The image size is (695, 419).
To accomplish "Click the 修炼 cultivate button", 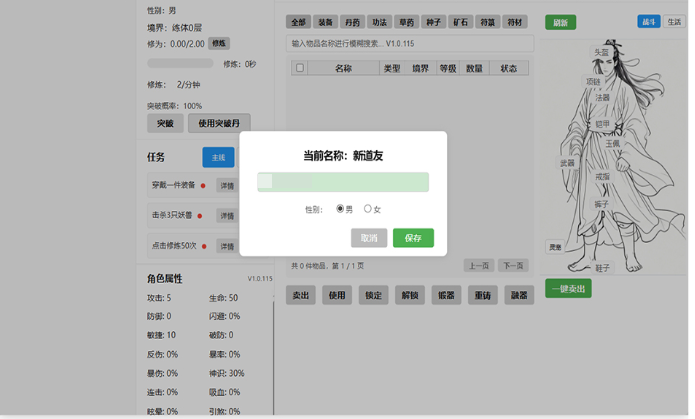I will pos(219,43).
